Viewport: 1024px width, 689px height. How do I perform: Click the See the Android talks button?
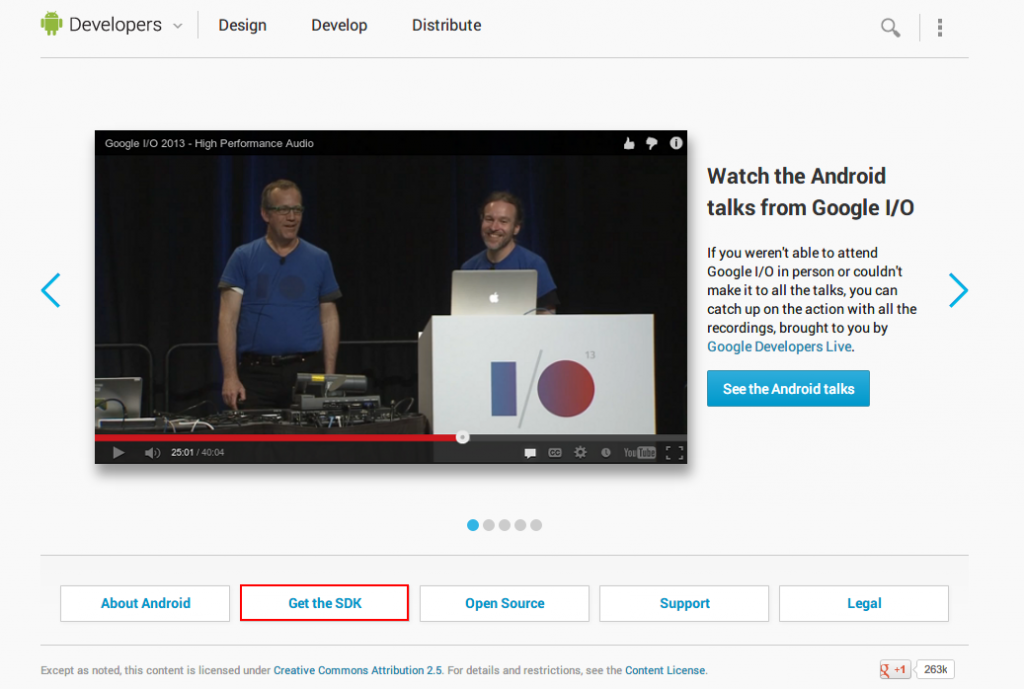click(x=788, y=389)
